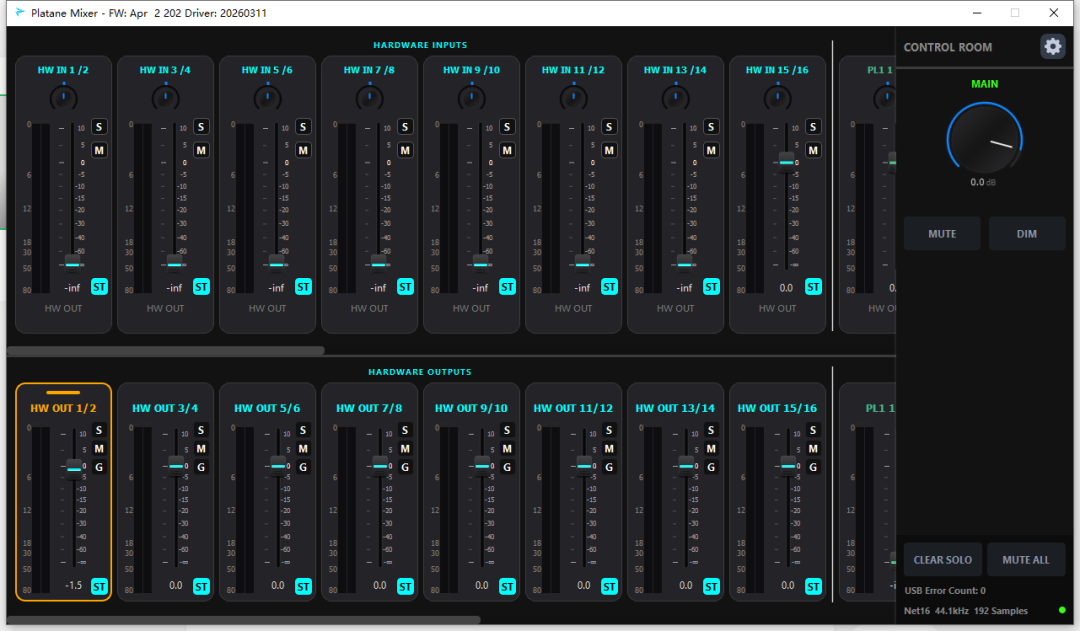The image size is (1080, 631).
Task: Click the HW IN 1/2 pan knob
Action: (63, 97)
